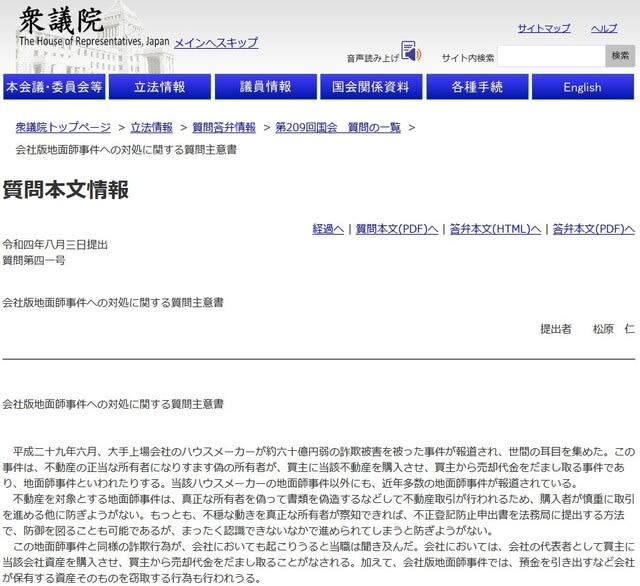Click the サイトマップ link
The image size is (640, 586).
tap(544, 28)
